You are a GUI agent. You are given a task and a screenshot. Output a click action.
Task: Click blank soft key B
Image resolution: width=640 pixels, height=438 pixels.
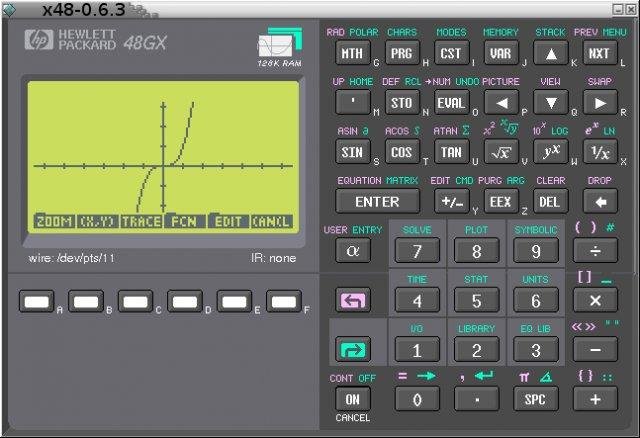[86, 302]
